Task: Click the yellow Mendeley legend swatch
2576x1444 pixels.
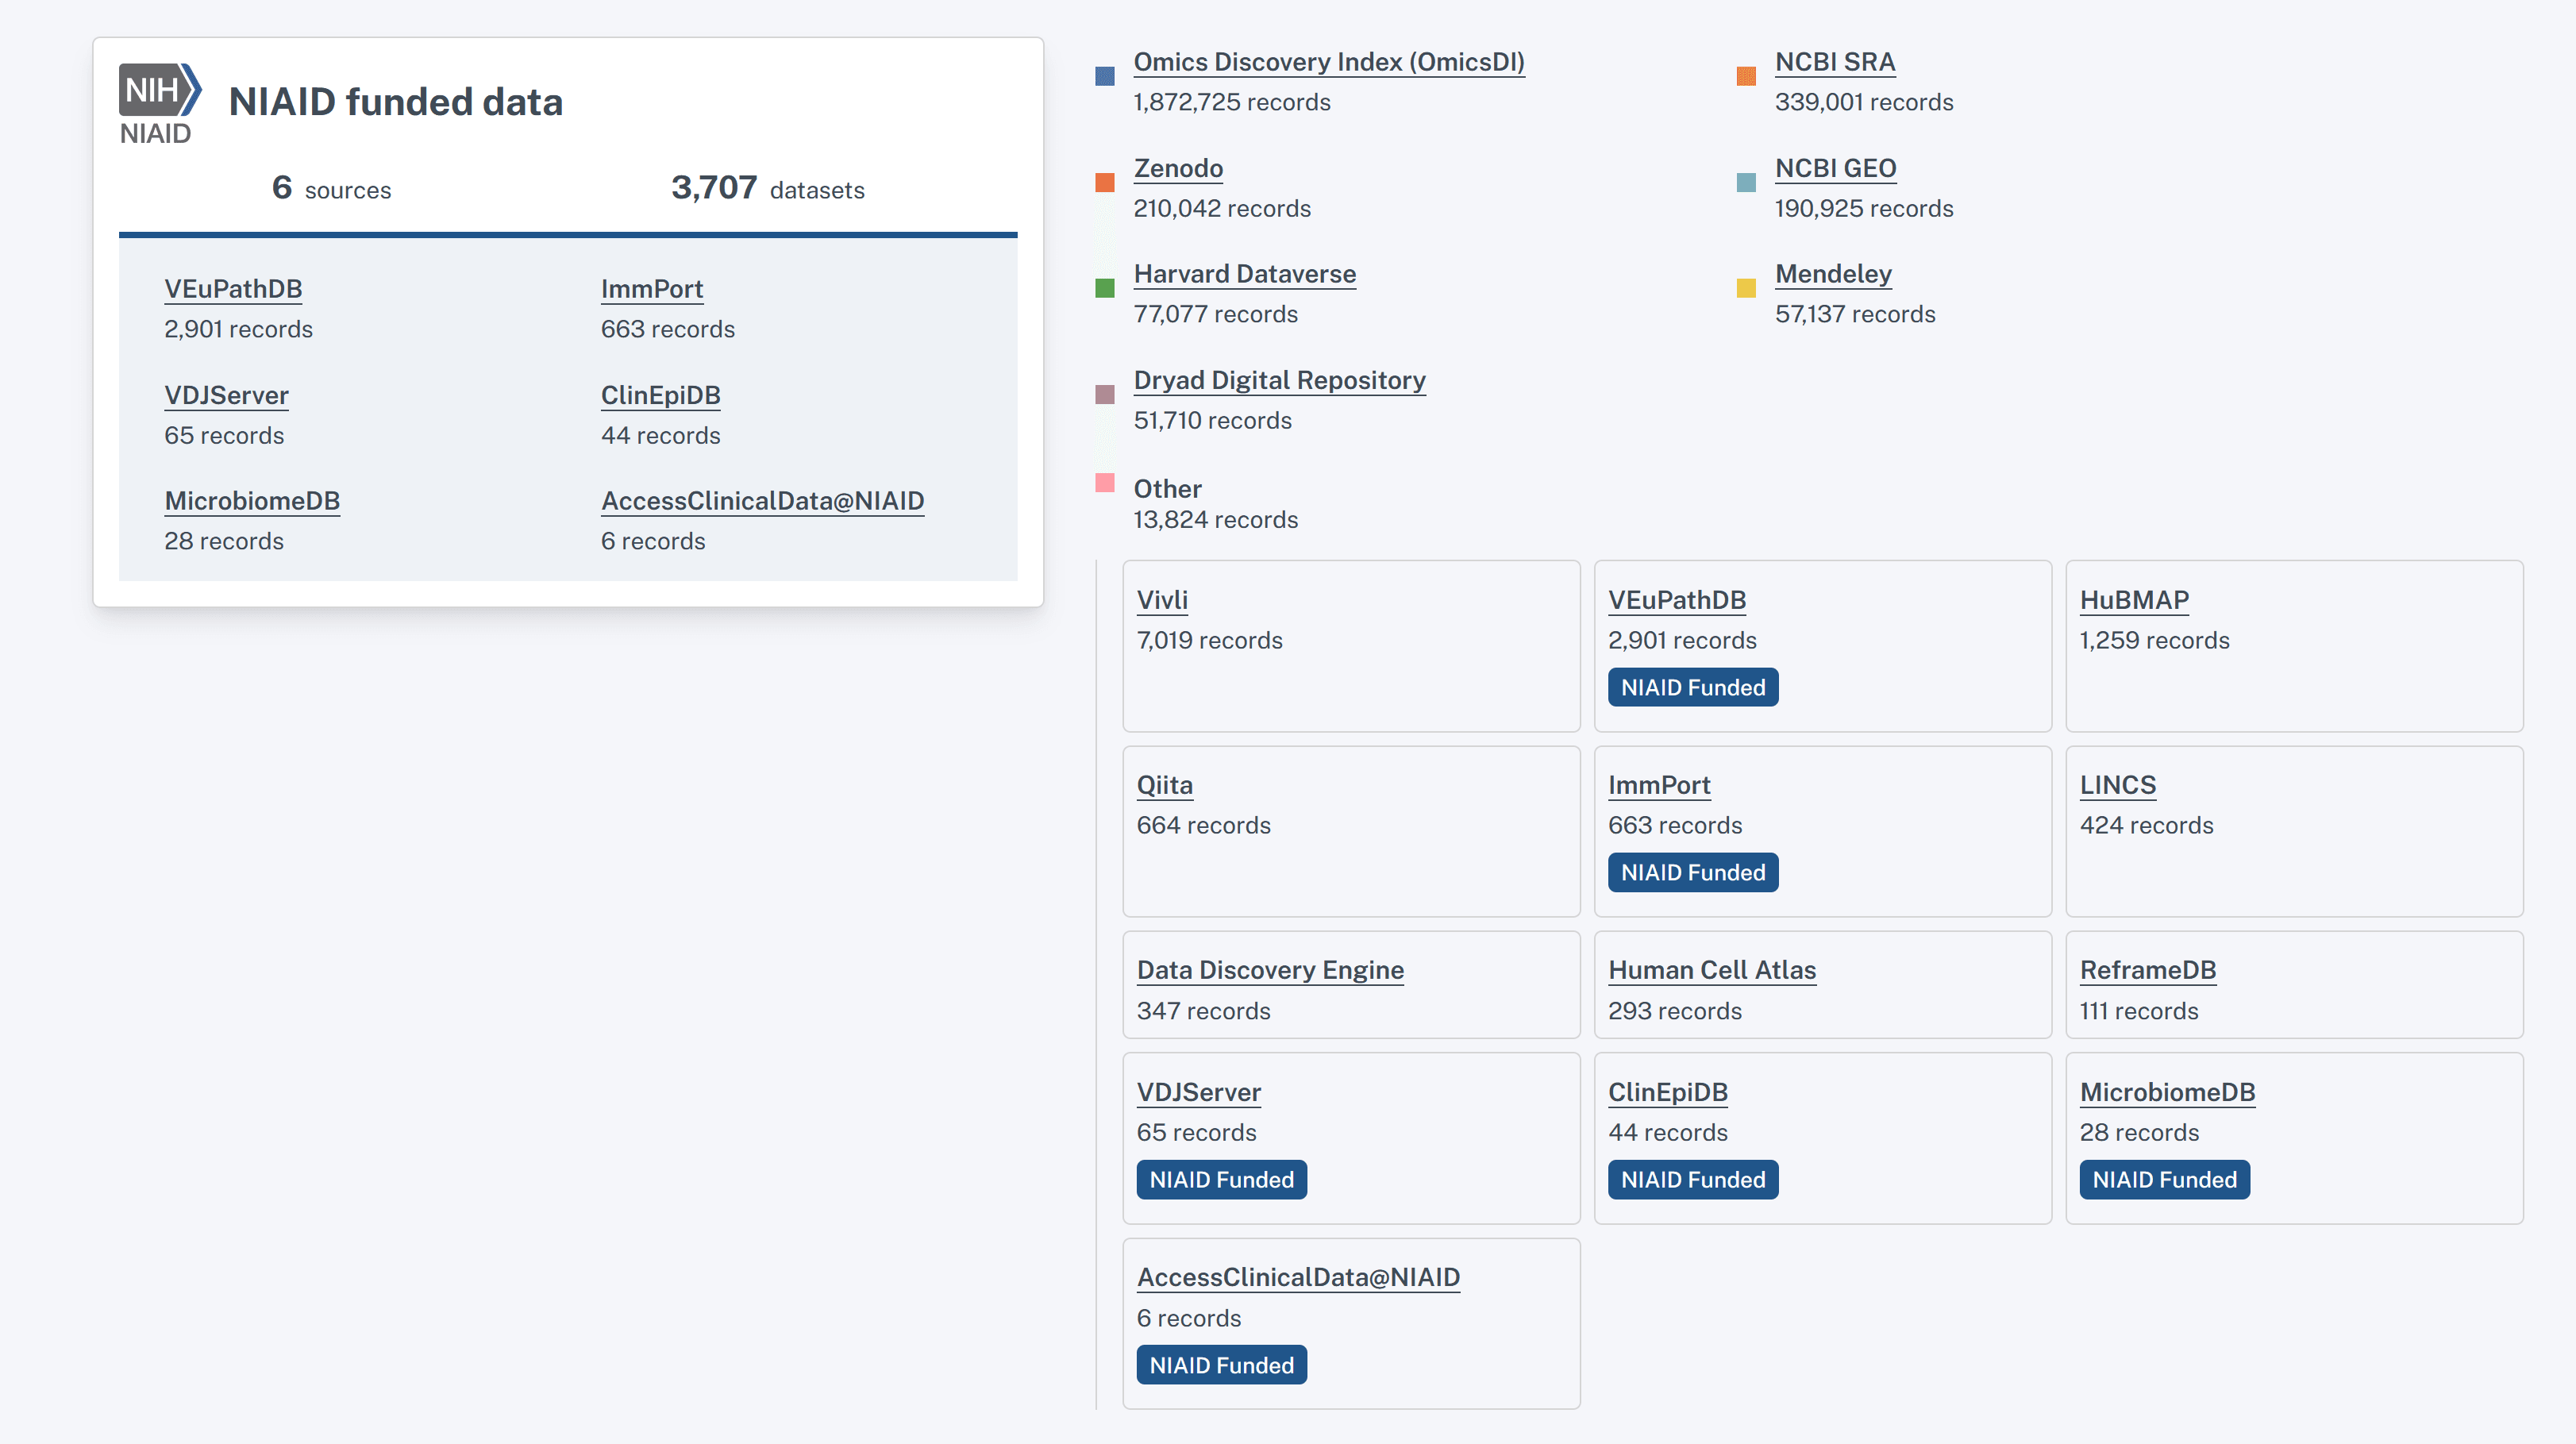Action: (x=1746, y=288)
